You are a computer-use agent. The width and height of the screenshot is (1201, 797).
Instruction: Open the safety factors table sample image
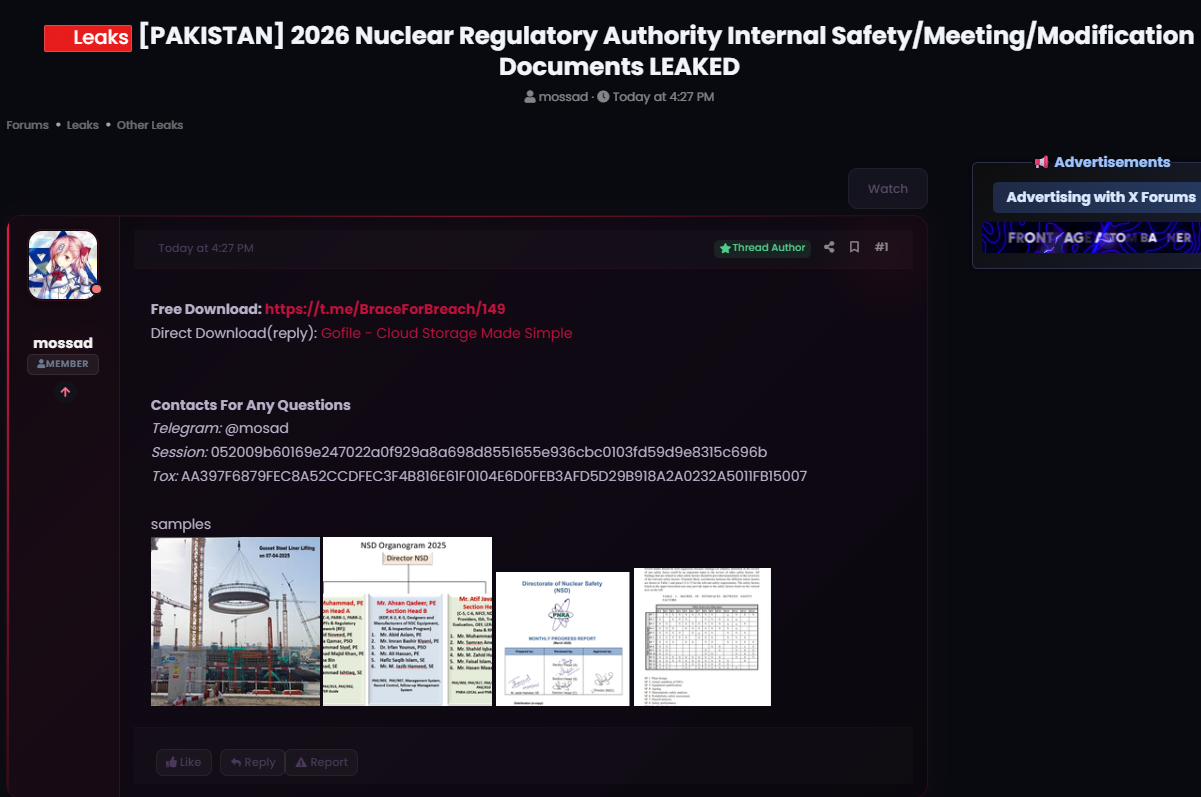click(702, 637)
